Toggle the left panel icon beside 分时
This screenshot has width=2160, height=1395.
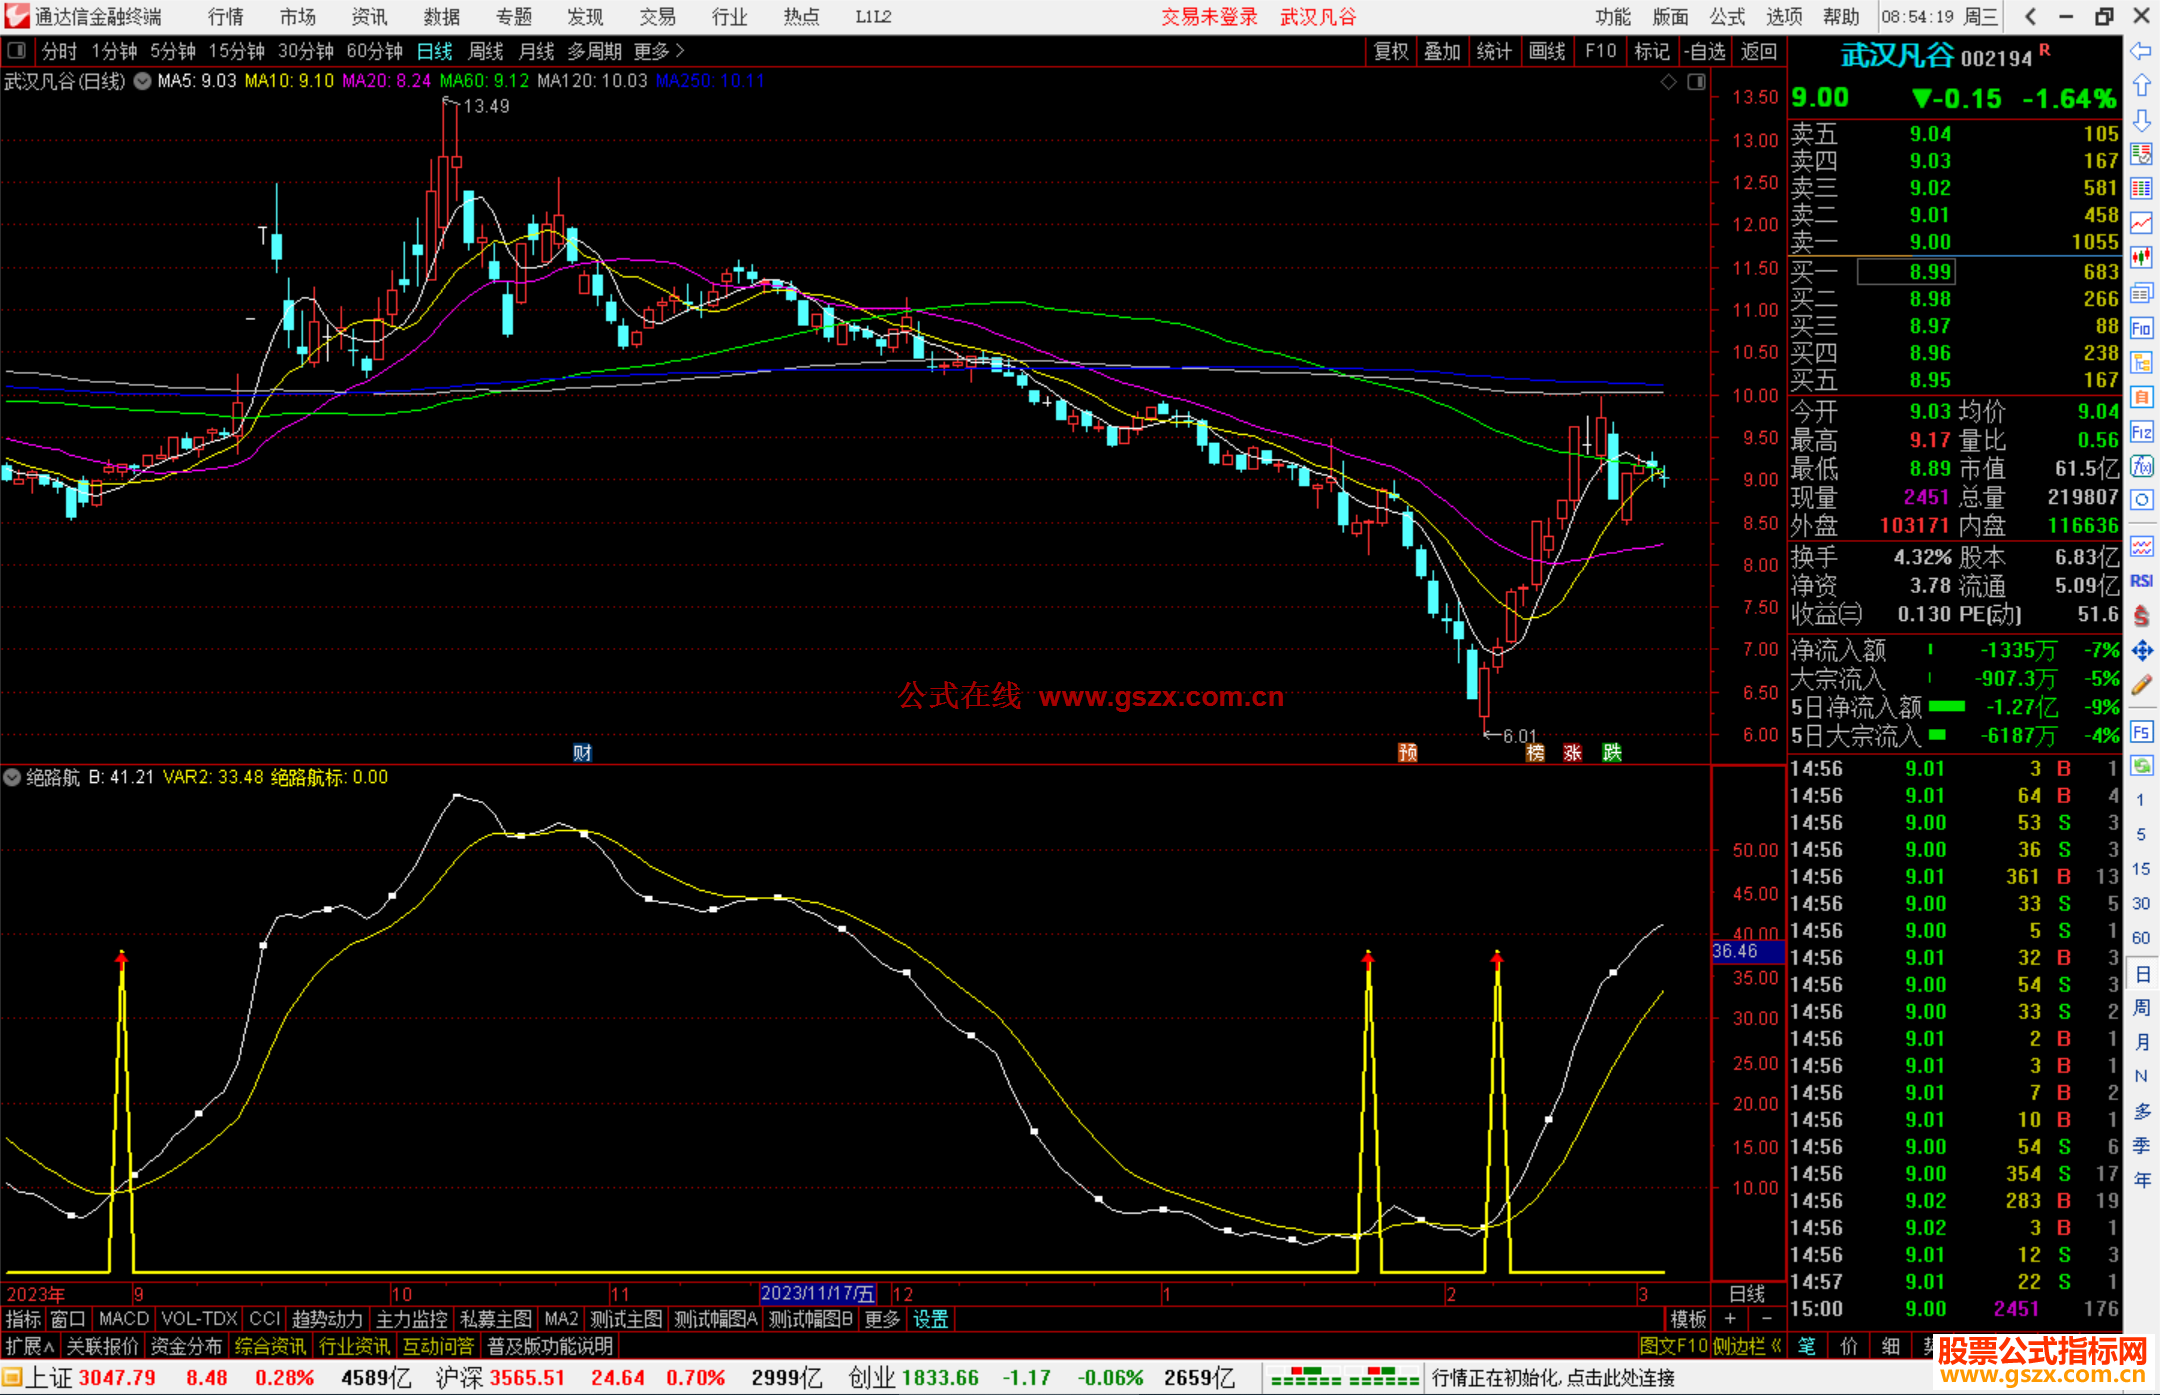coord(17,50)
